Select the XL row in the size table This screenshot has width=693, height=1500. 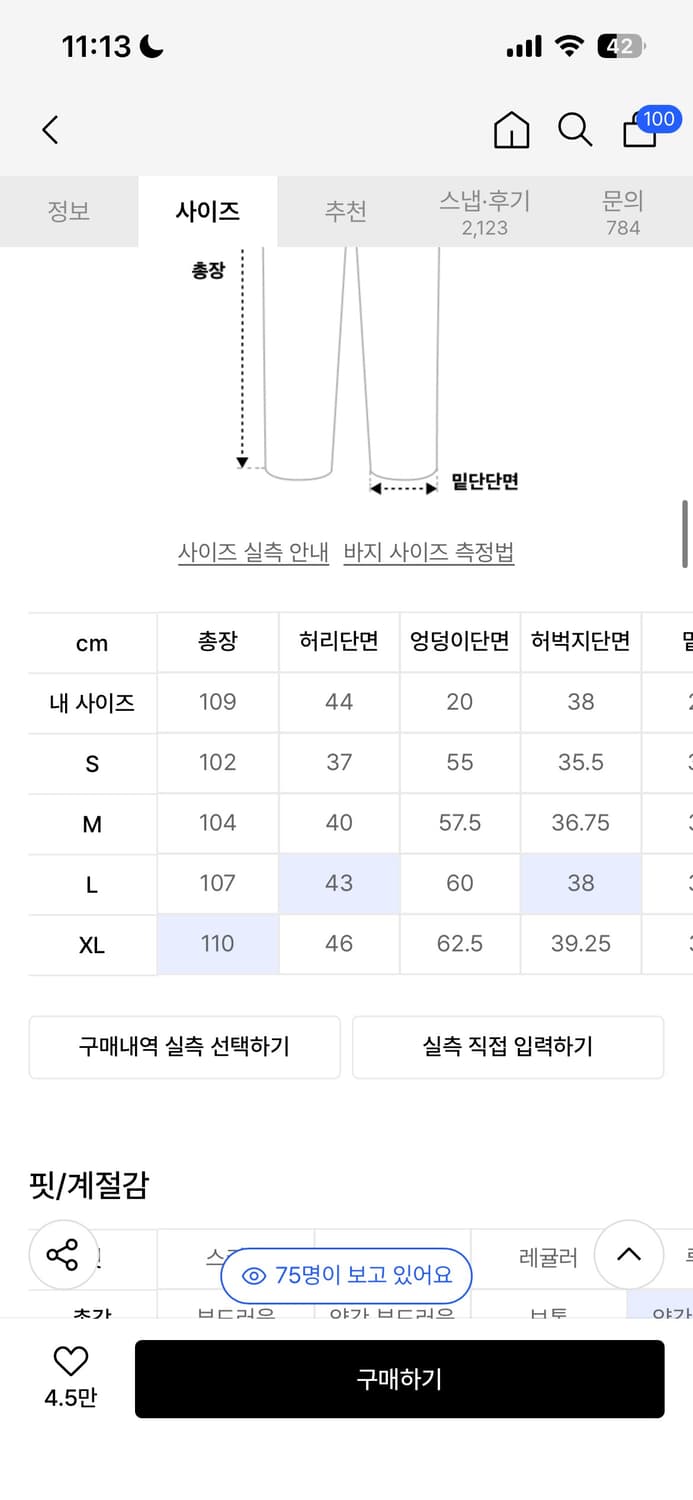(91, 943)
